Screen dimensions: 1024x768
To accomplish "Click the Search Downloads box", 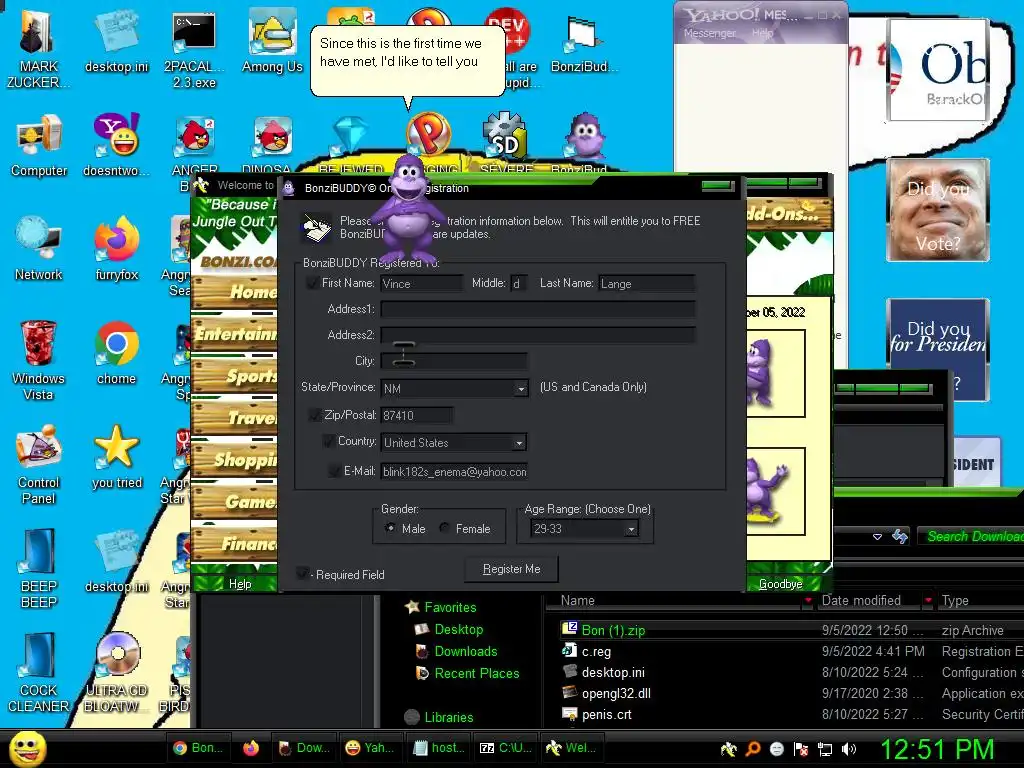I will (x=971, y=536).
